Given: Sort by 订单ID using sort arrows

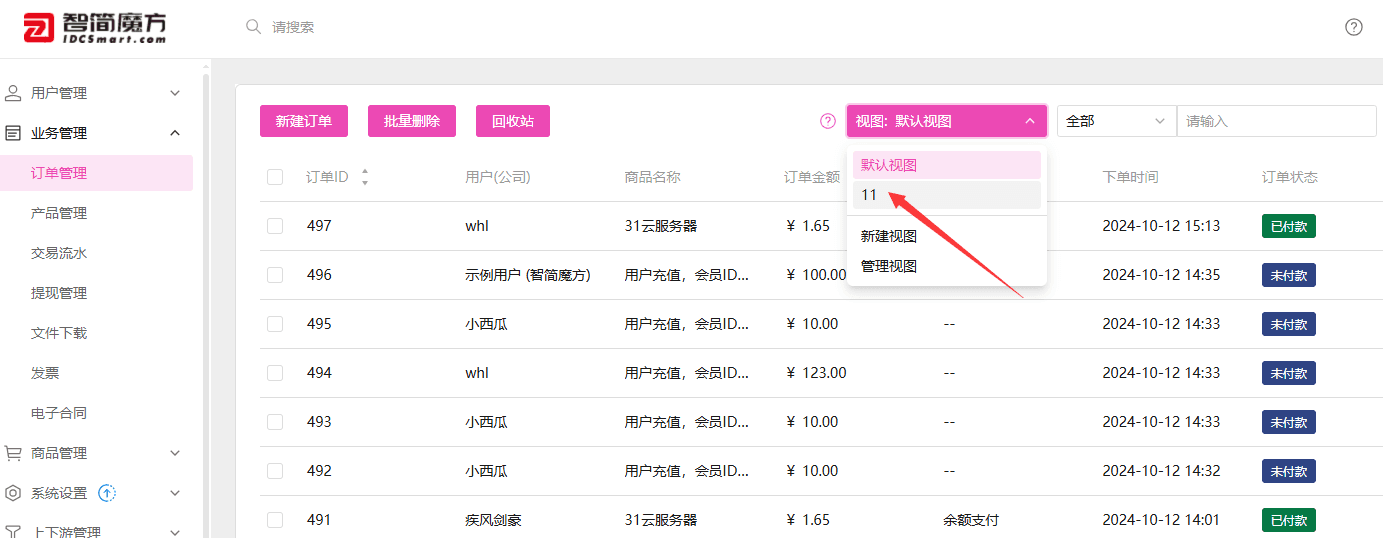Looking at the screenshot, I should tap(365, 177).
